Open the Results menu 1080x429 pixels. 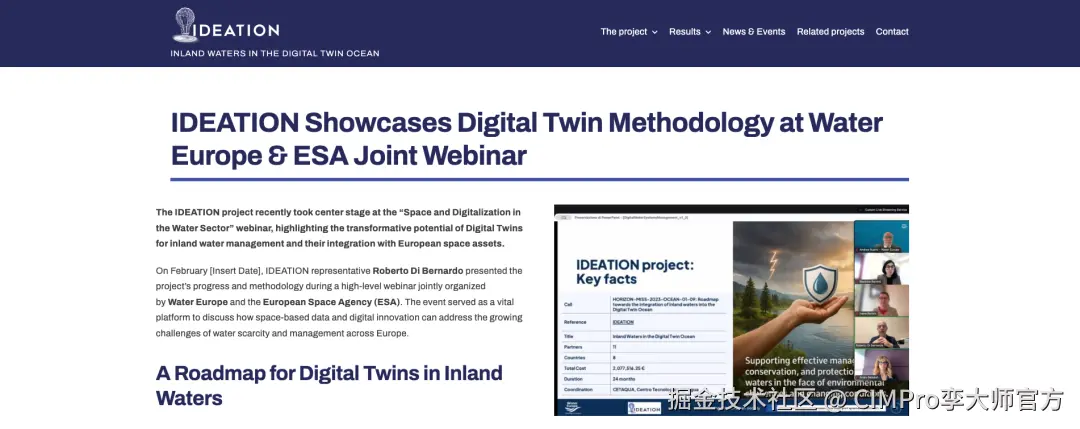[x=685, y=32]
